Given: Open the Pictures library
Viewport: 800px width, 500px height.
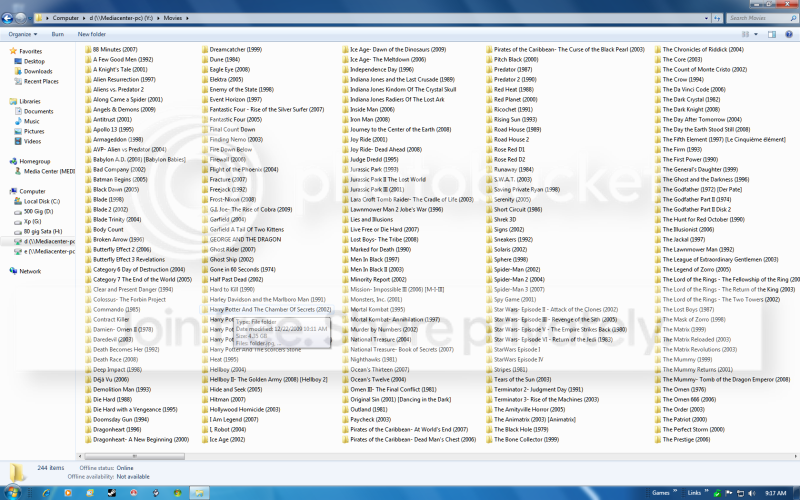Looking at the screenshot, I should [x=34, y=131].
